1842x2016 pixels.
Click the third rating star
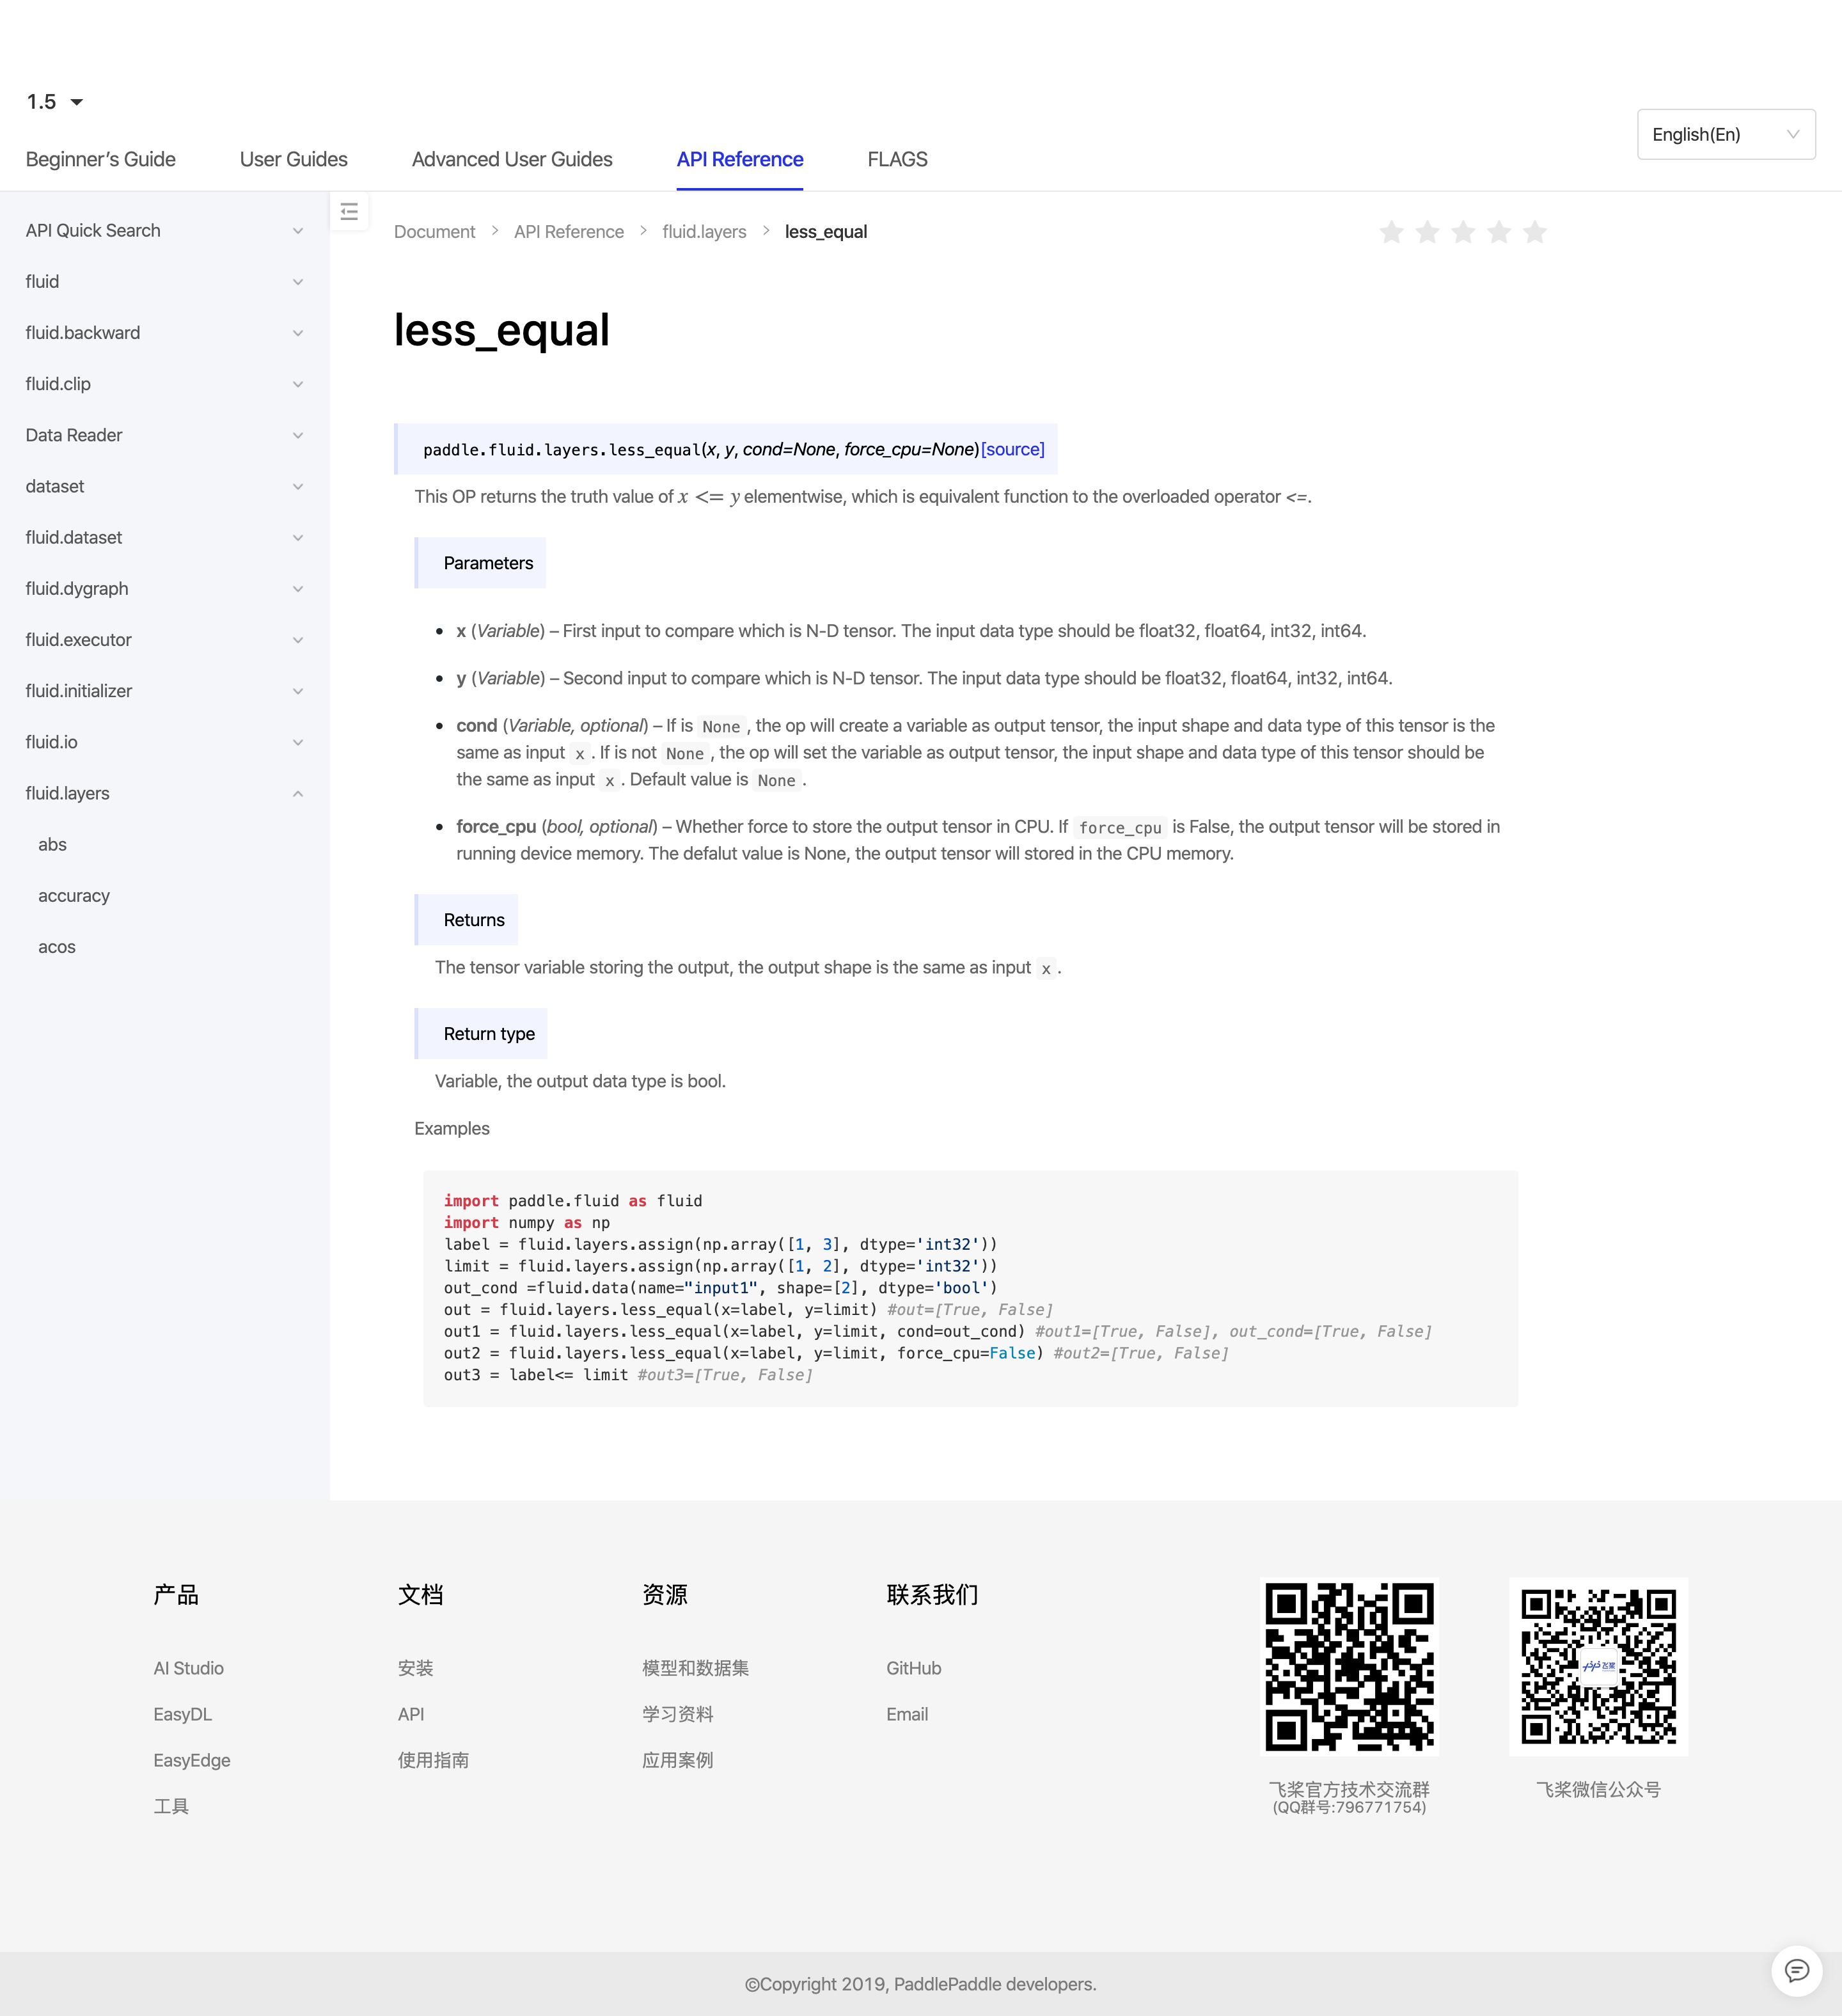pyautogui.click(x=1463, y=232)
